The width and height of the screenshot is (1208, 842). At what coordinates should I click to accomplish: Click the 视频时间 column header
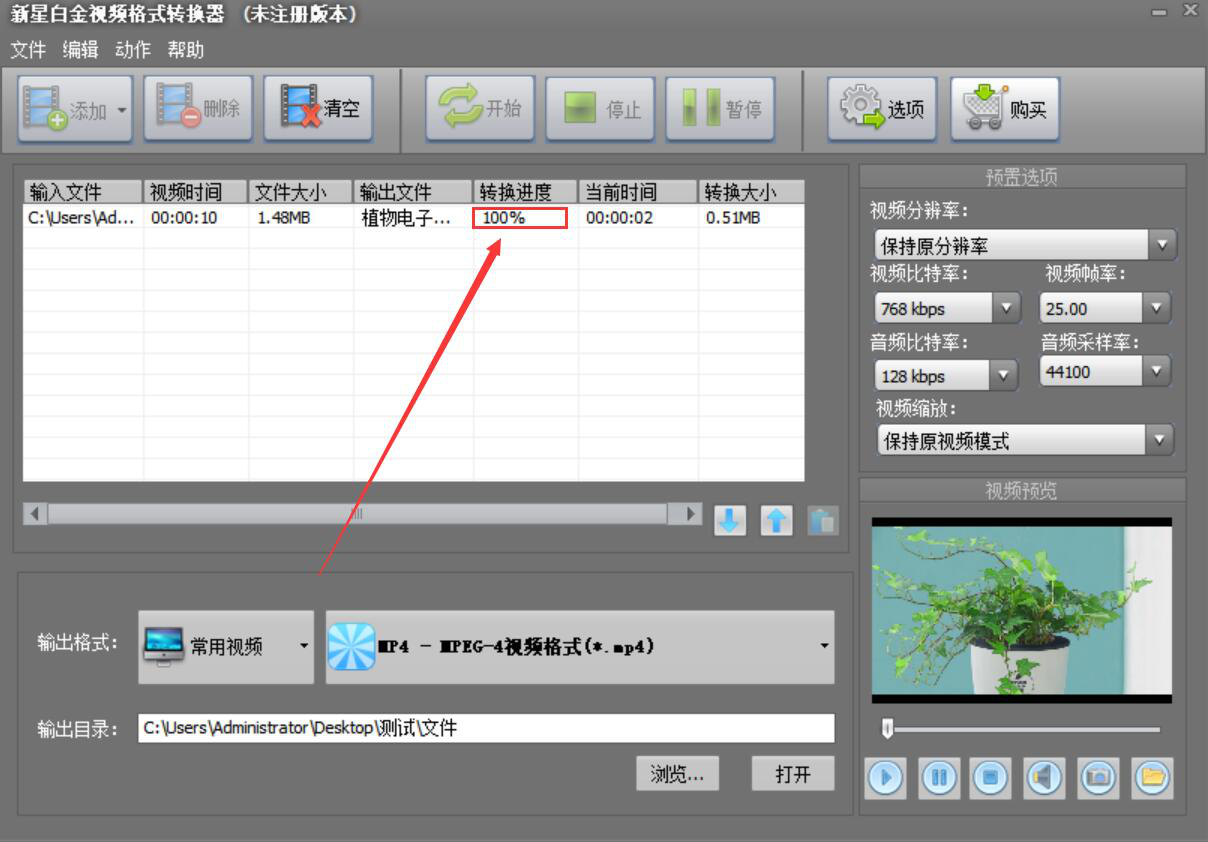point(196,192)
